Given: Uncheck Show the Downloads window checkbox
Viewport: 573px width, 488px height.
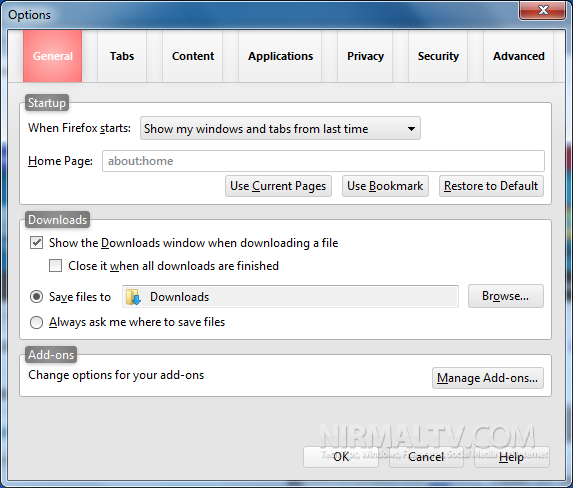Looking at the screenshot, I should tap(37, 243).
